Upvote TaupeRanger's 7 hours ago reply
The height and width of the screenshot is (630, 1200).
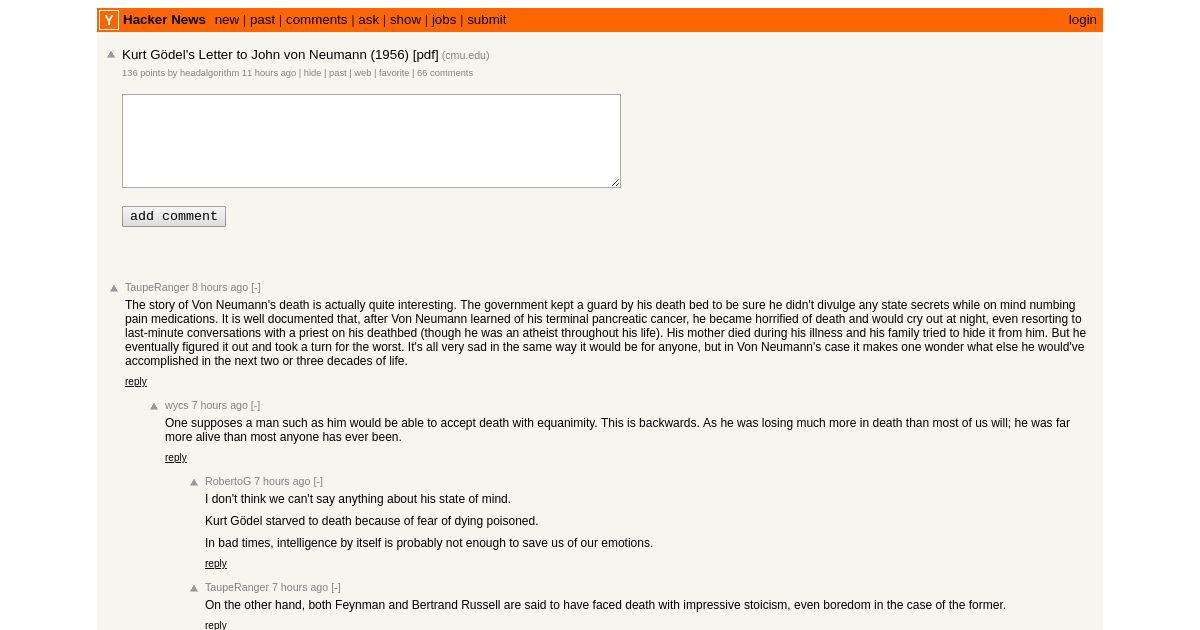point(194,588)
